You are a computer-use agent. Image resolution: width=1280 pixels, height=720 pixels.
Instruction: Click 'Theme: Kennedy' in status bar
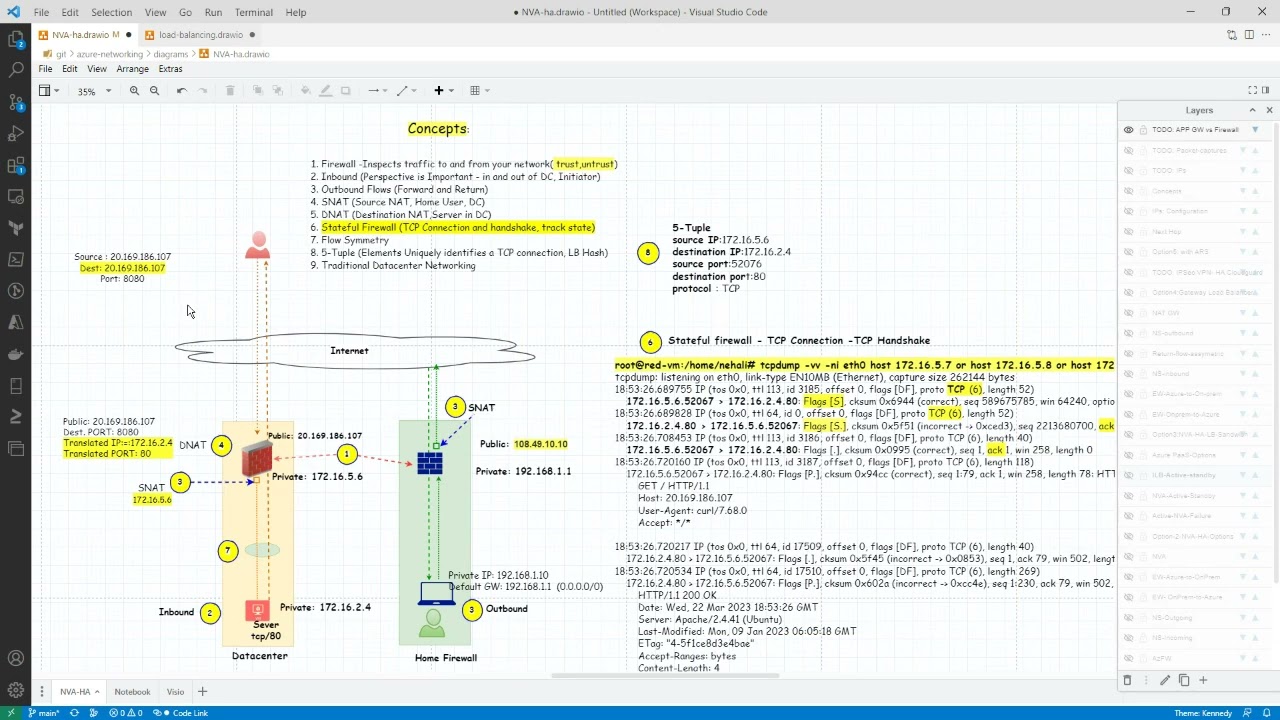[x=1203, y=713]
